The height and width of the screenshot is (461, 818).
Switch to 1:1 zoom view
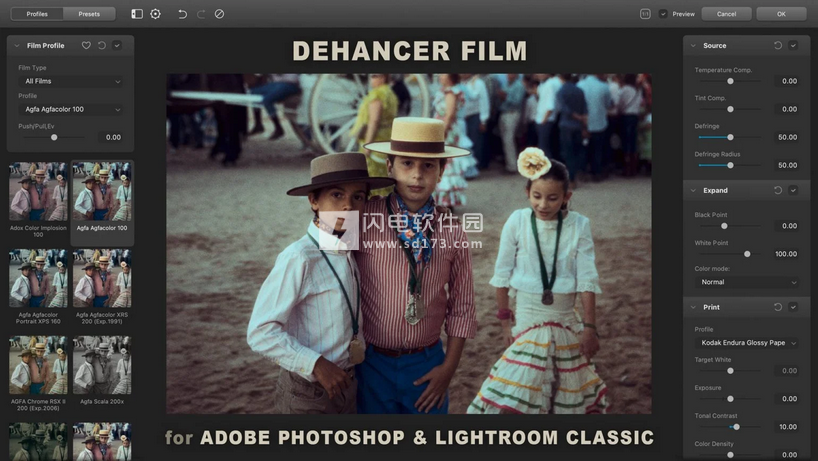(645, 14)
